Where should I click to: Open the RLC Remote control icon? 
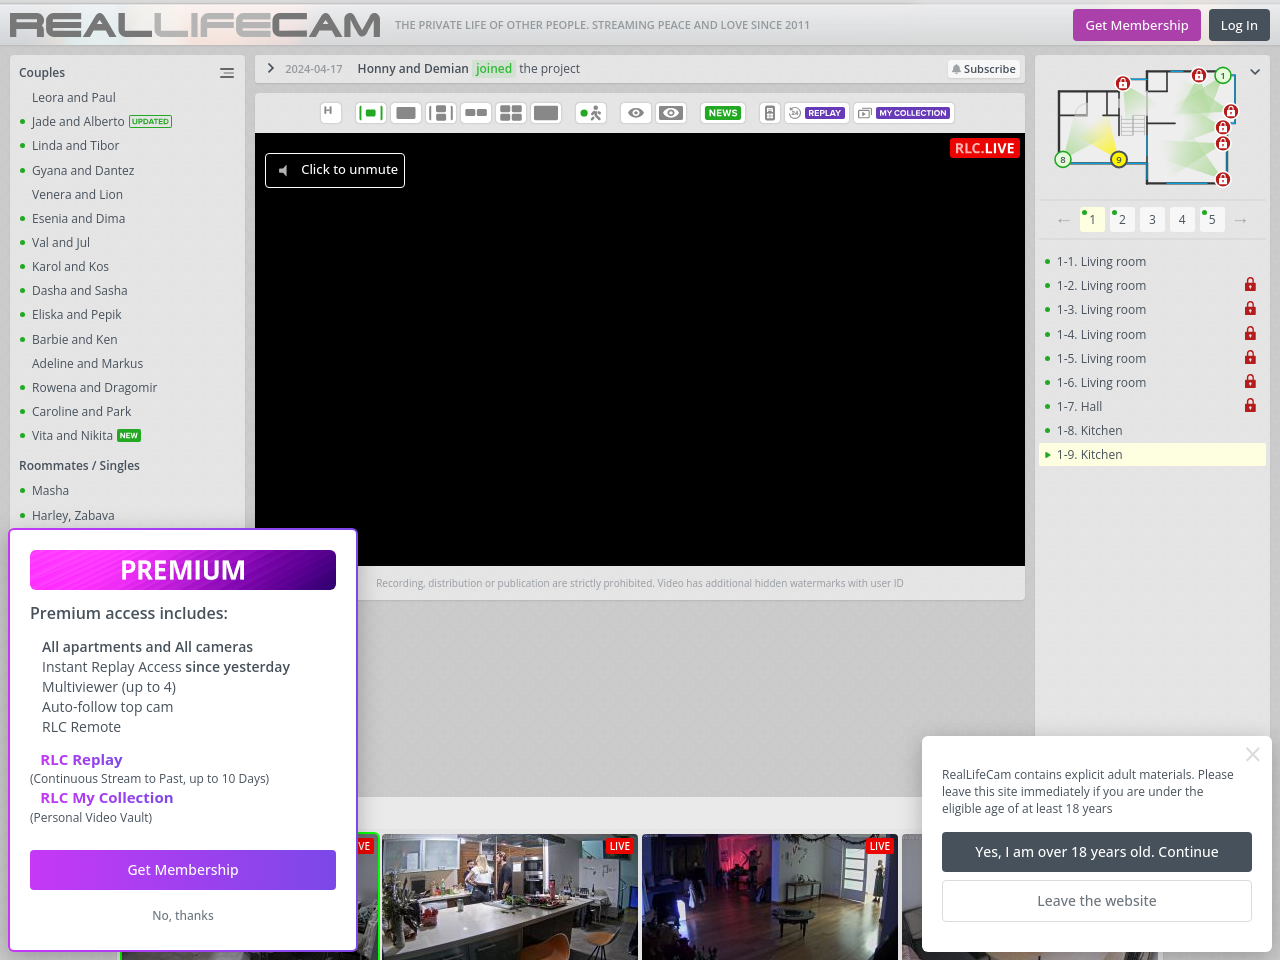coord(769,113)
